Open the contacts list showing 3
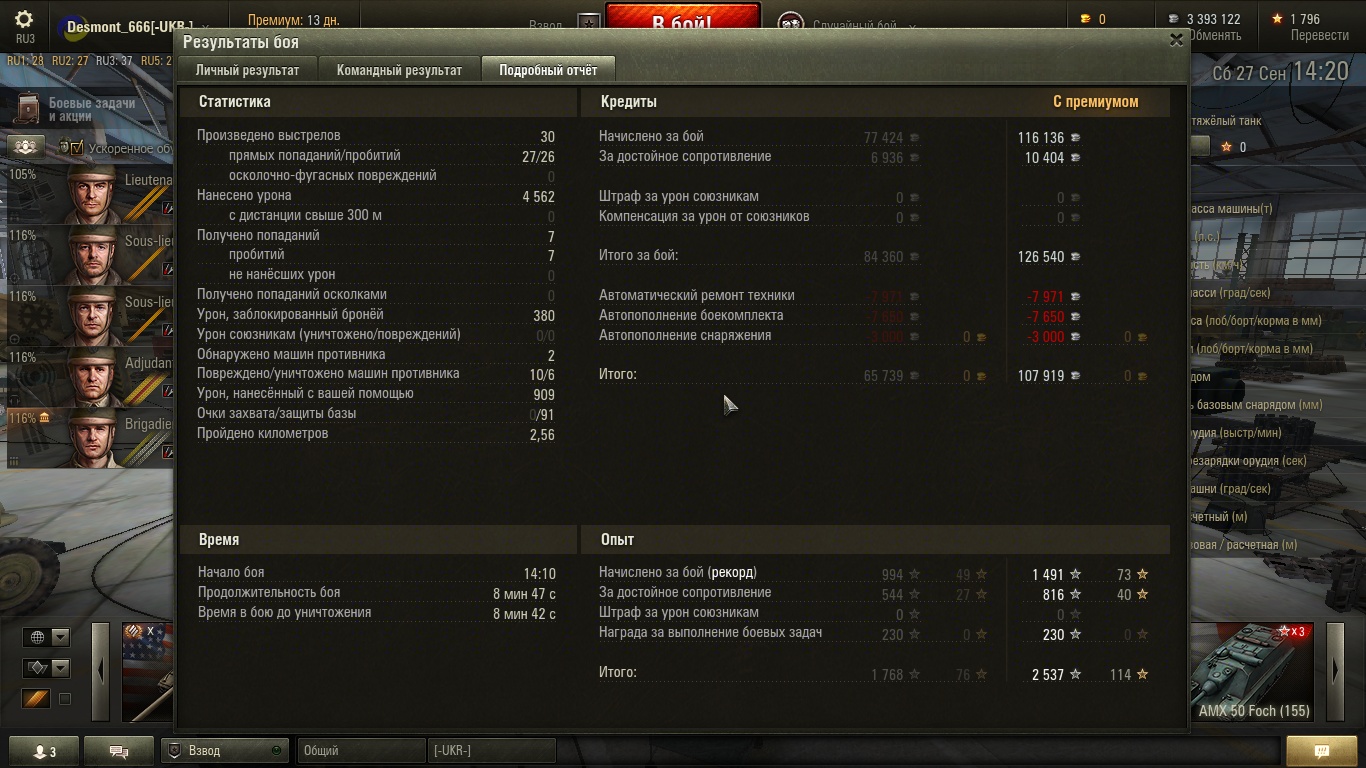The height and width of the screenshot is (768, 1366). [x=44, y=751]
